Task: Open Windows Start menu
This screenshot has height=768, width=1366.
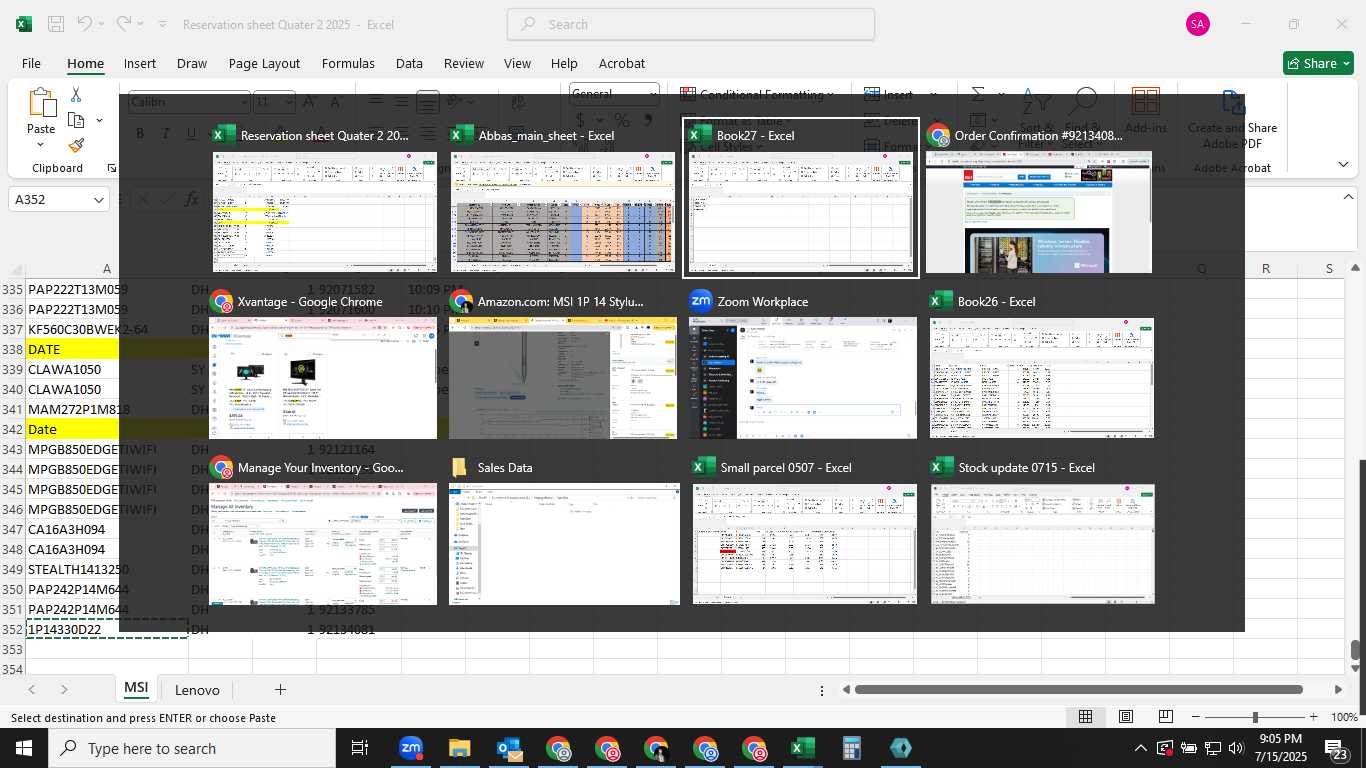Action: pyautogui.click(x=23, y=748)
